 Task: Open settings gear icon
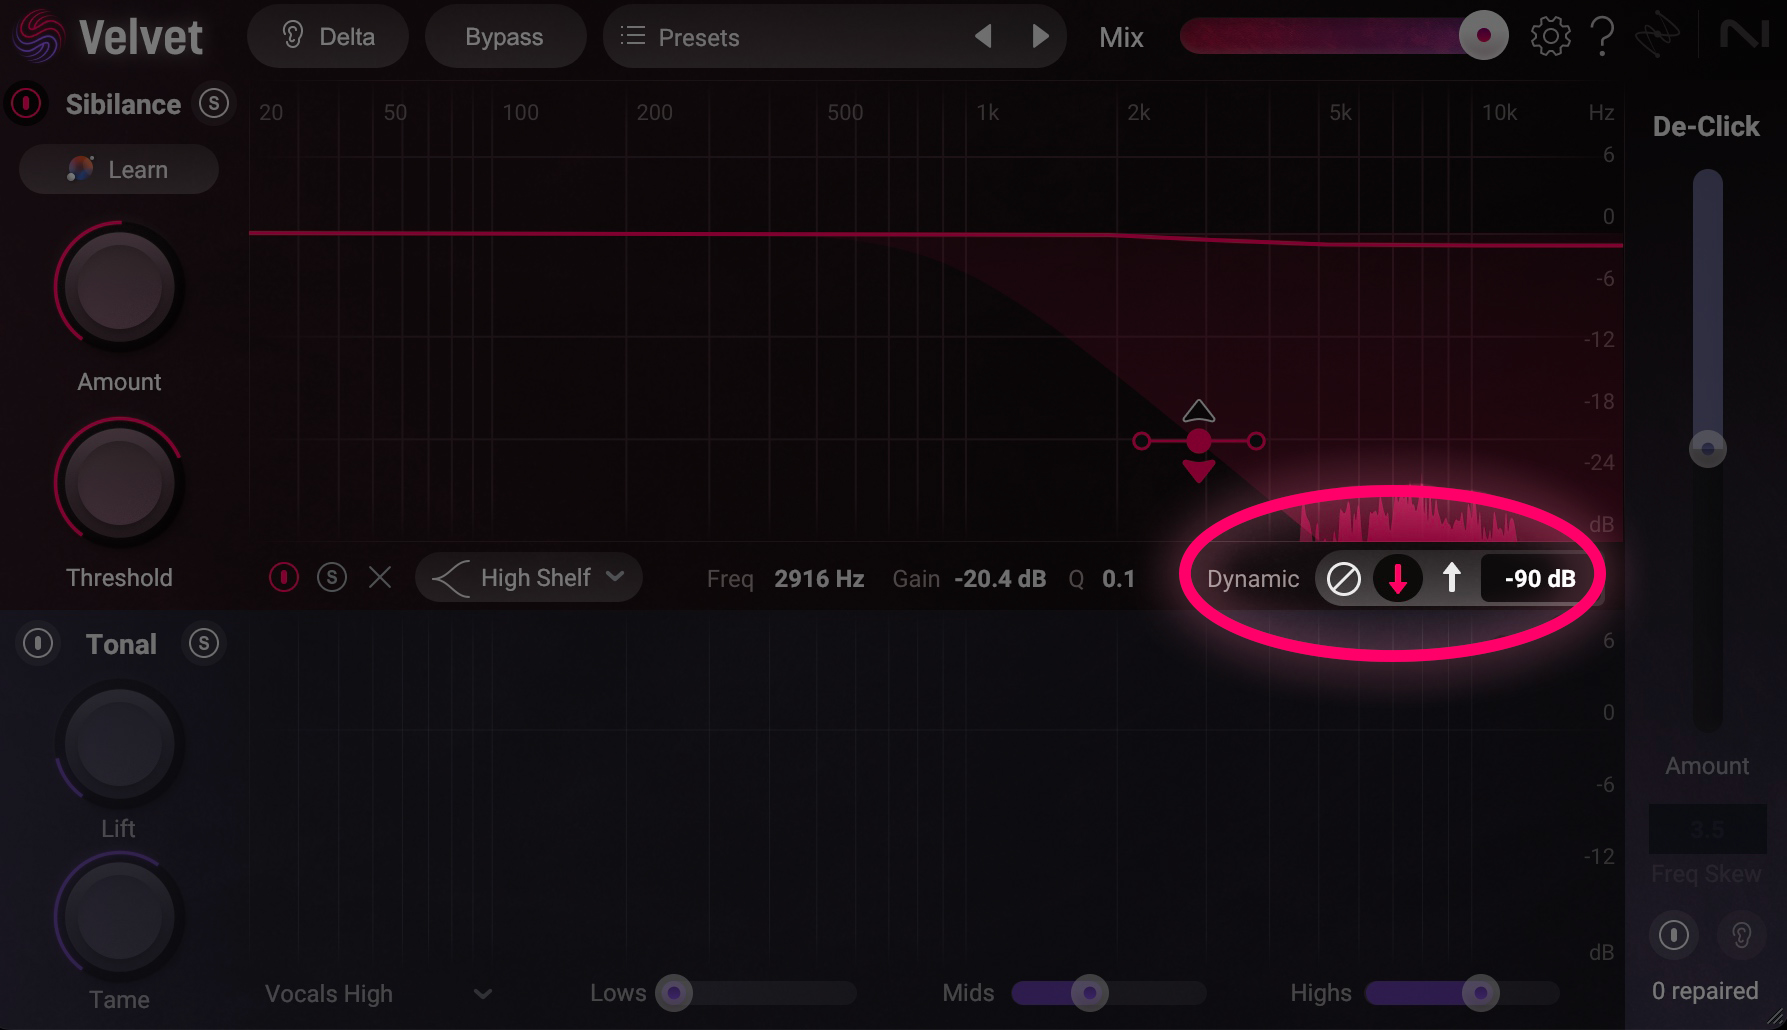pyautogui.click(x=1550, y=37)
